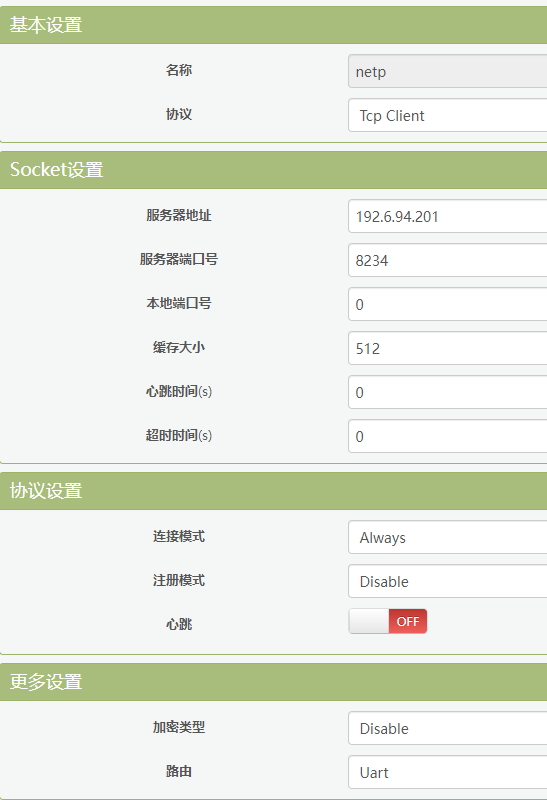Click the 心跳时间(s) input field
Image resolution: width=547 pixels, height=800 pixels.
tap(447, 392)
